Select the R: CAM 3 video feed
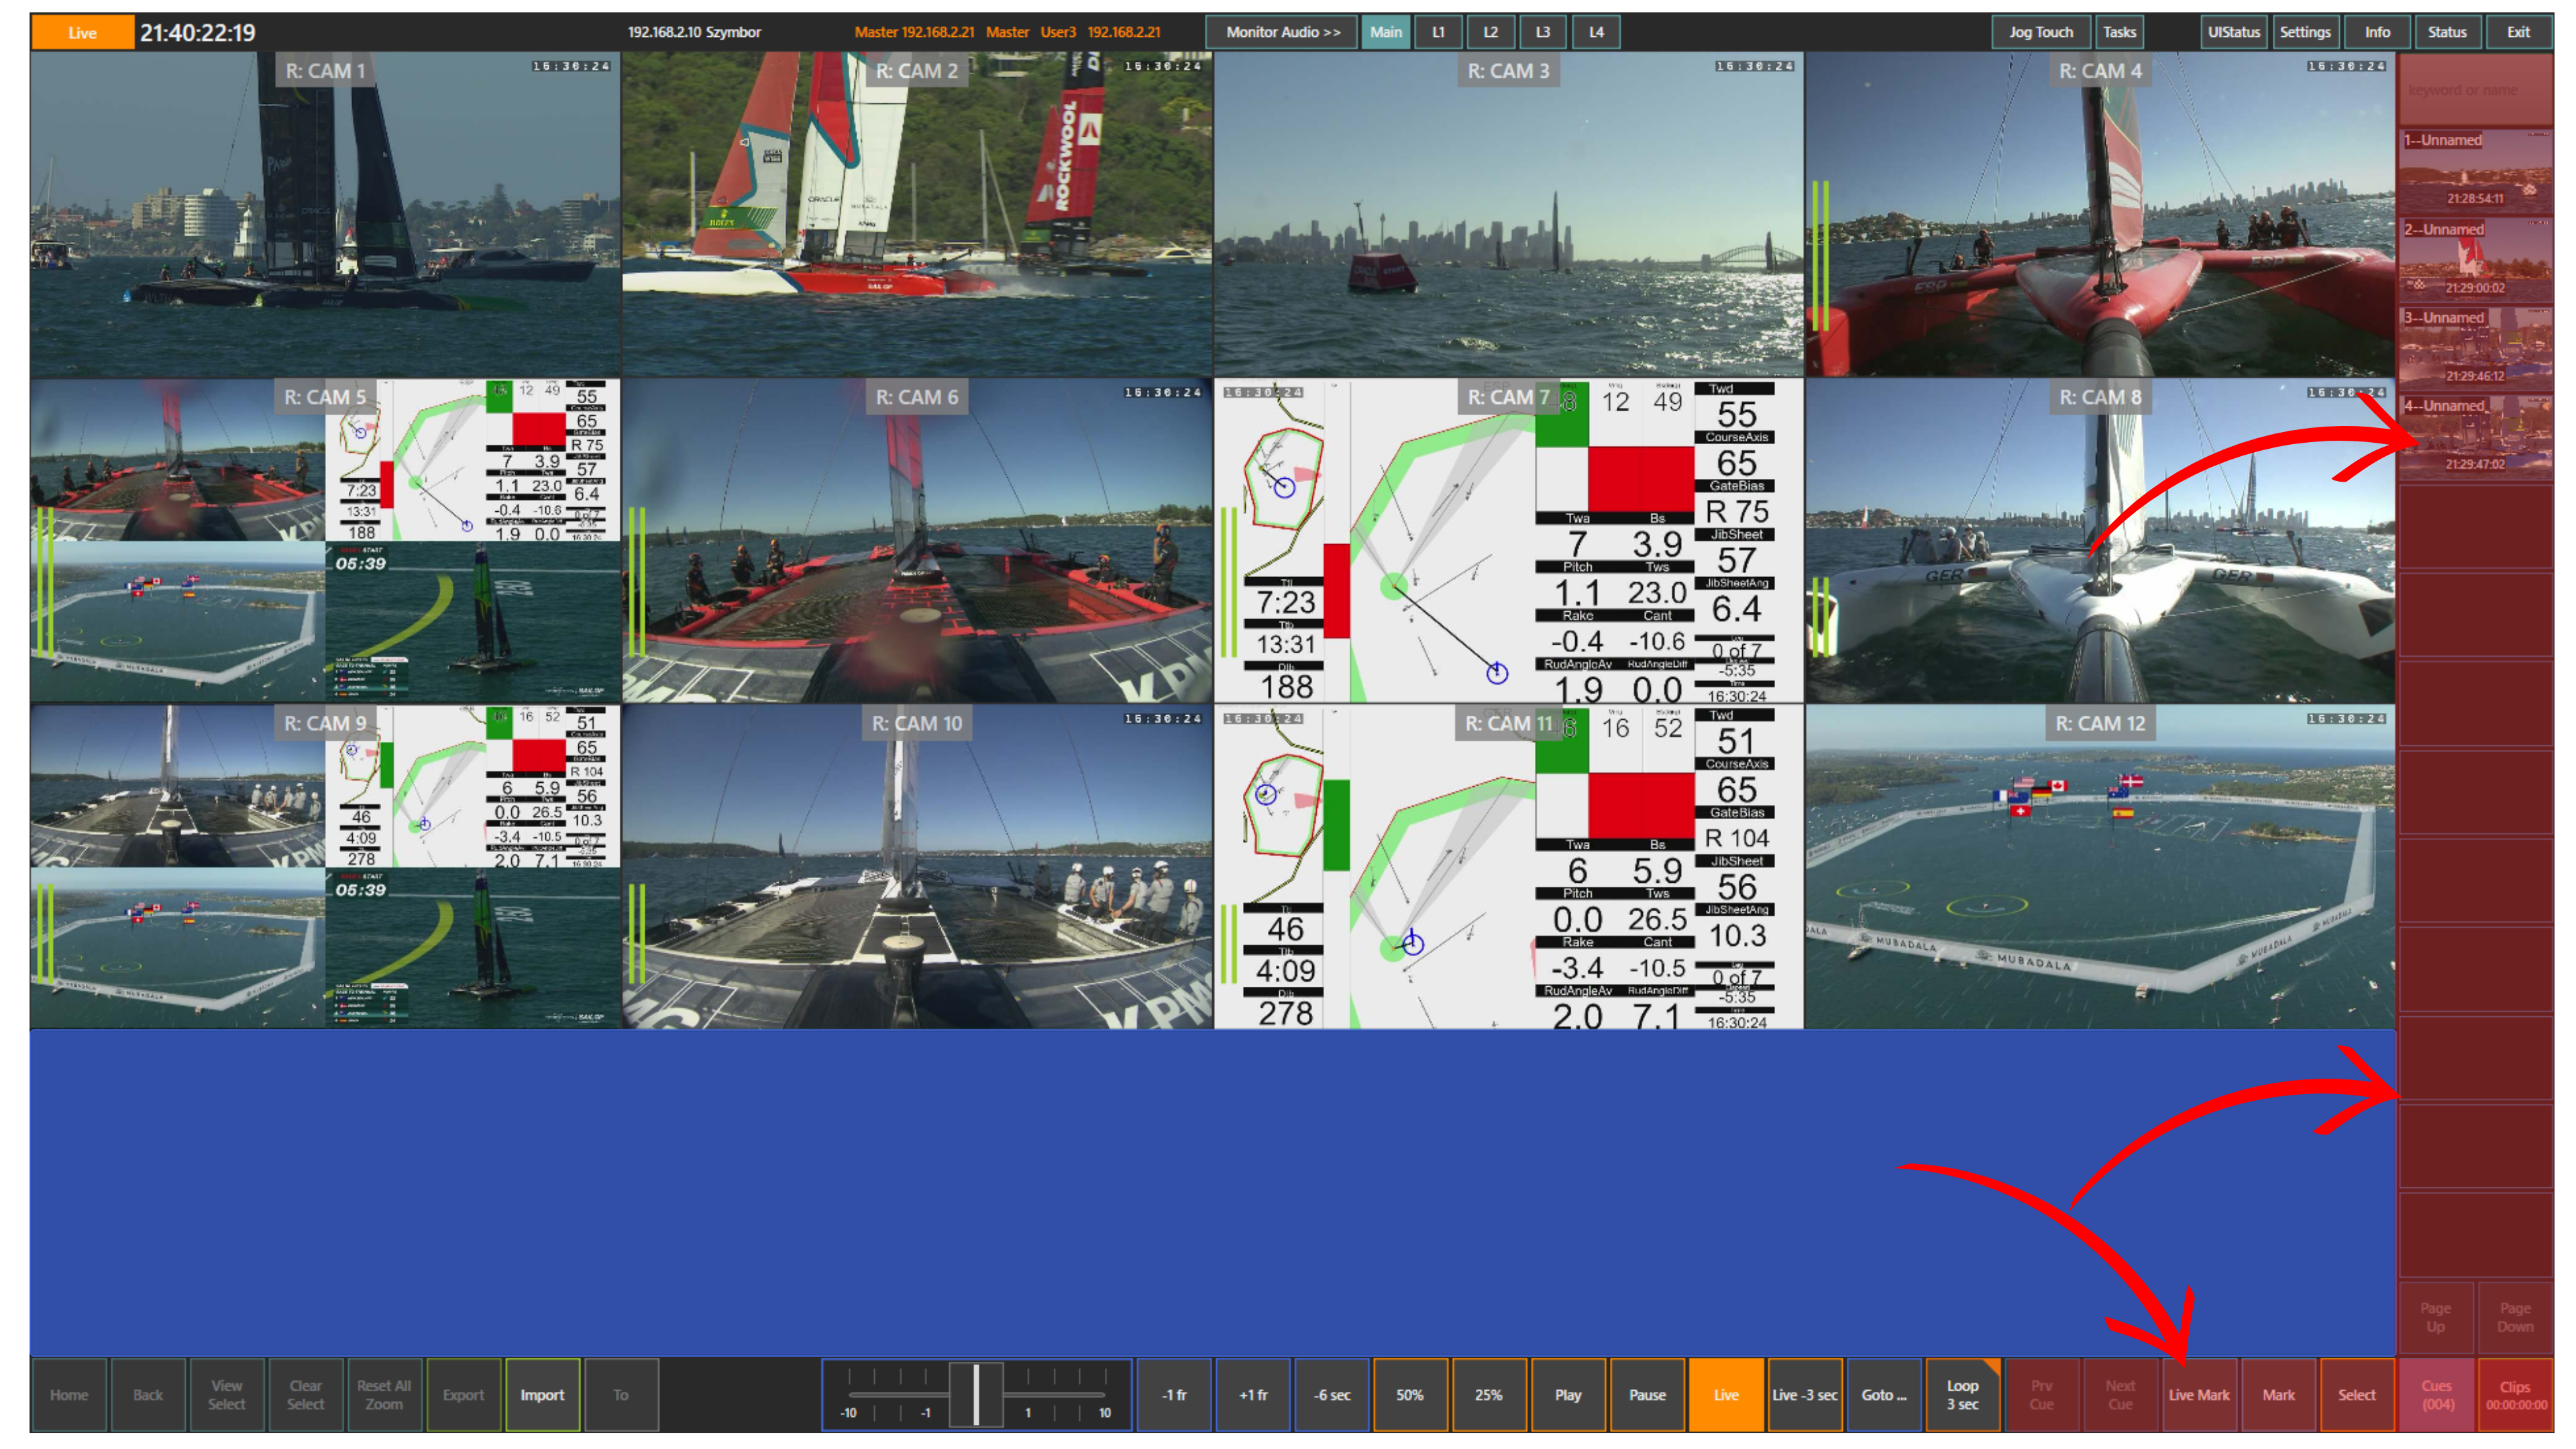The image size is (2576, 1449). pyautogui.click(x=1508, y=214)
